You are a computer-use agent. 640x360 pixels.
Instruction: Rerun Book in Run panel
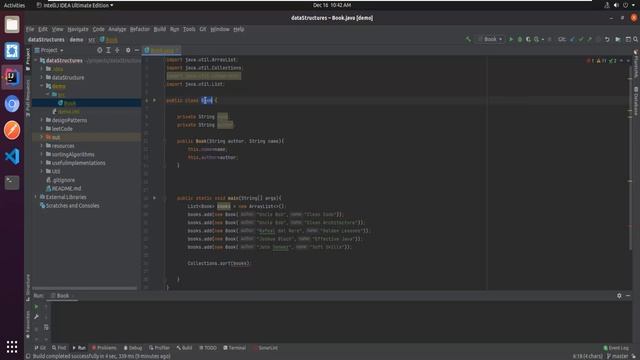click(x=36, y=306)
